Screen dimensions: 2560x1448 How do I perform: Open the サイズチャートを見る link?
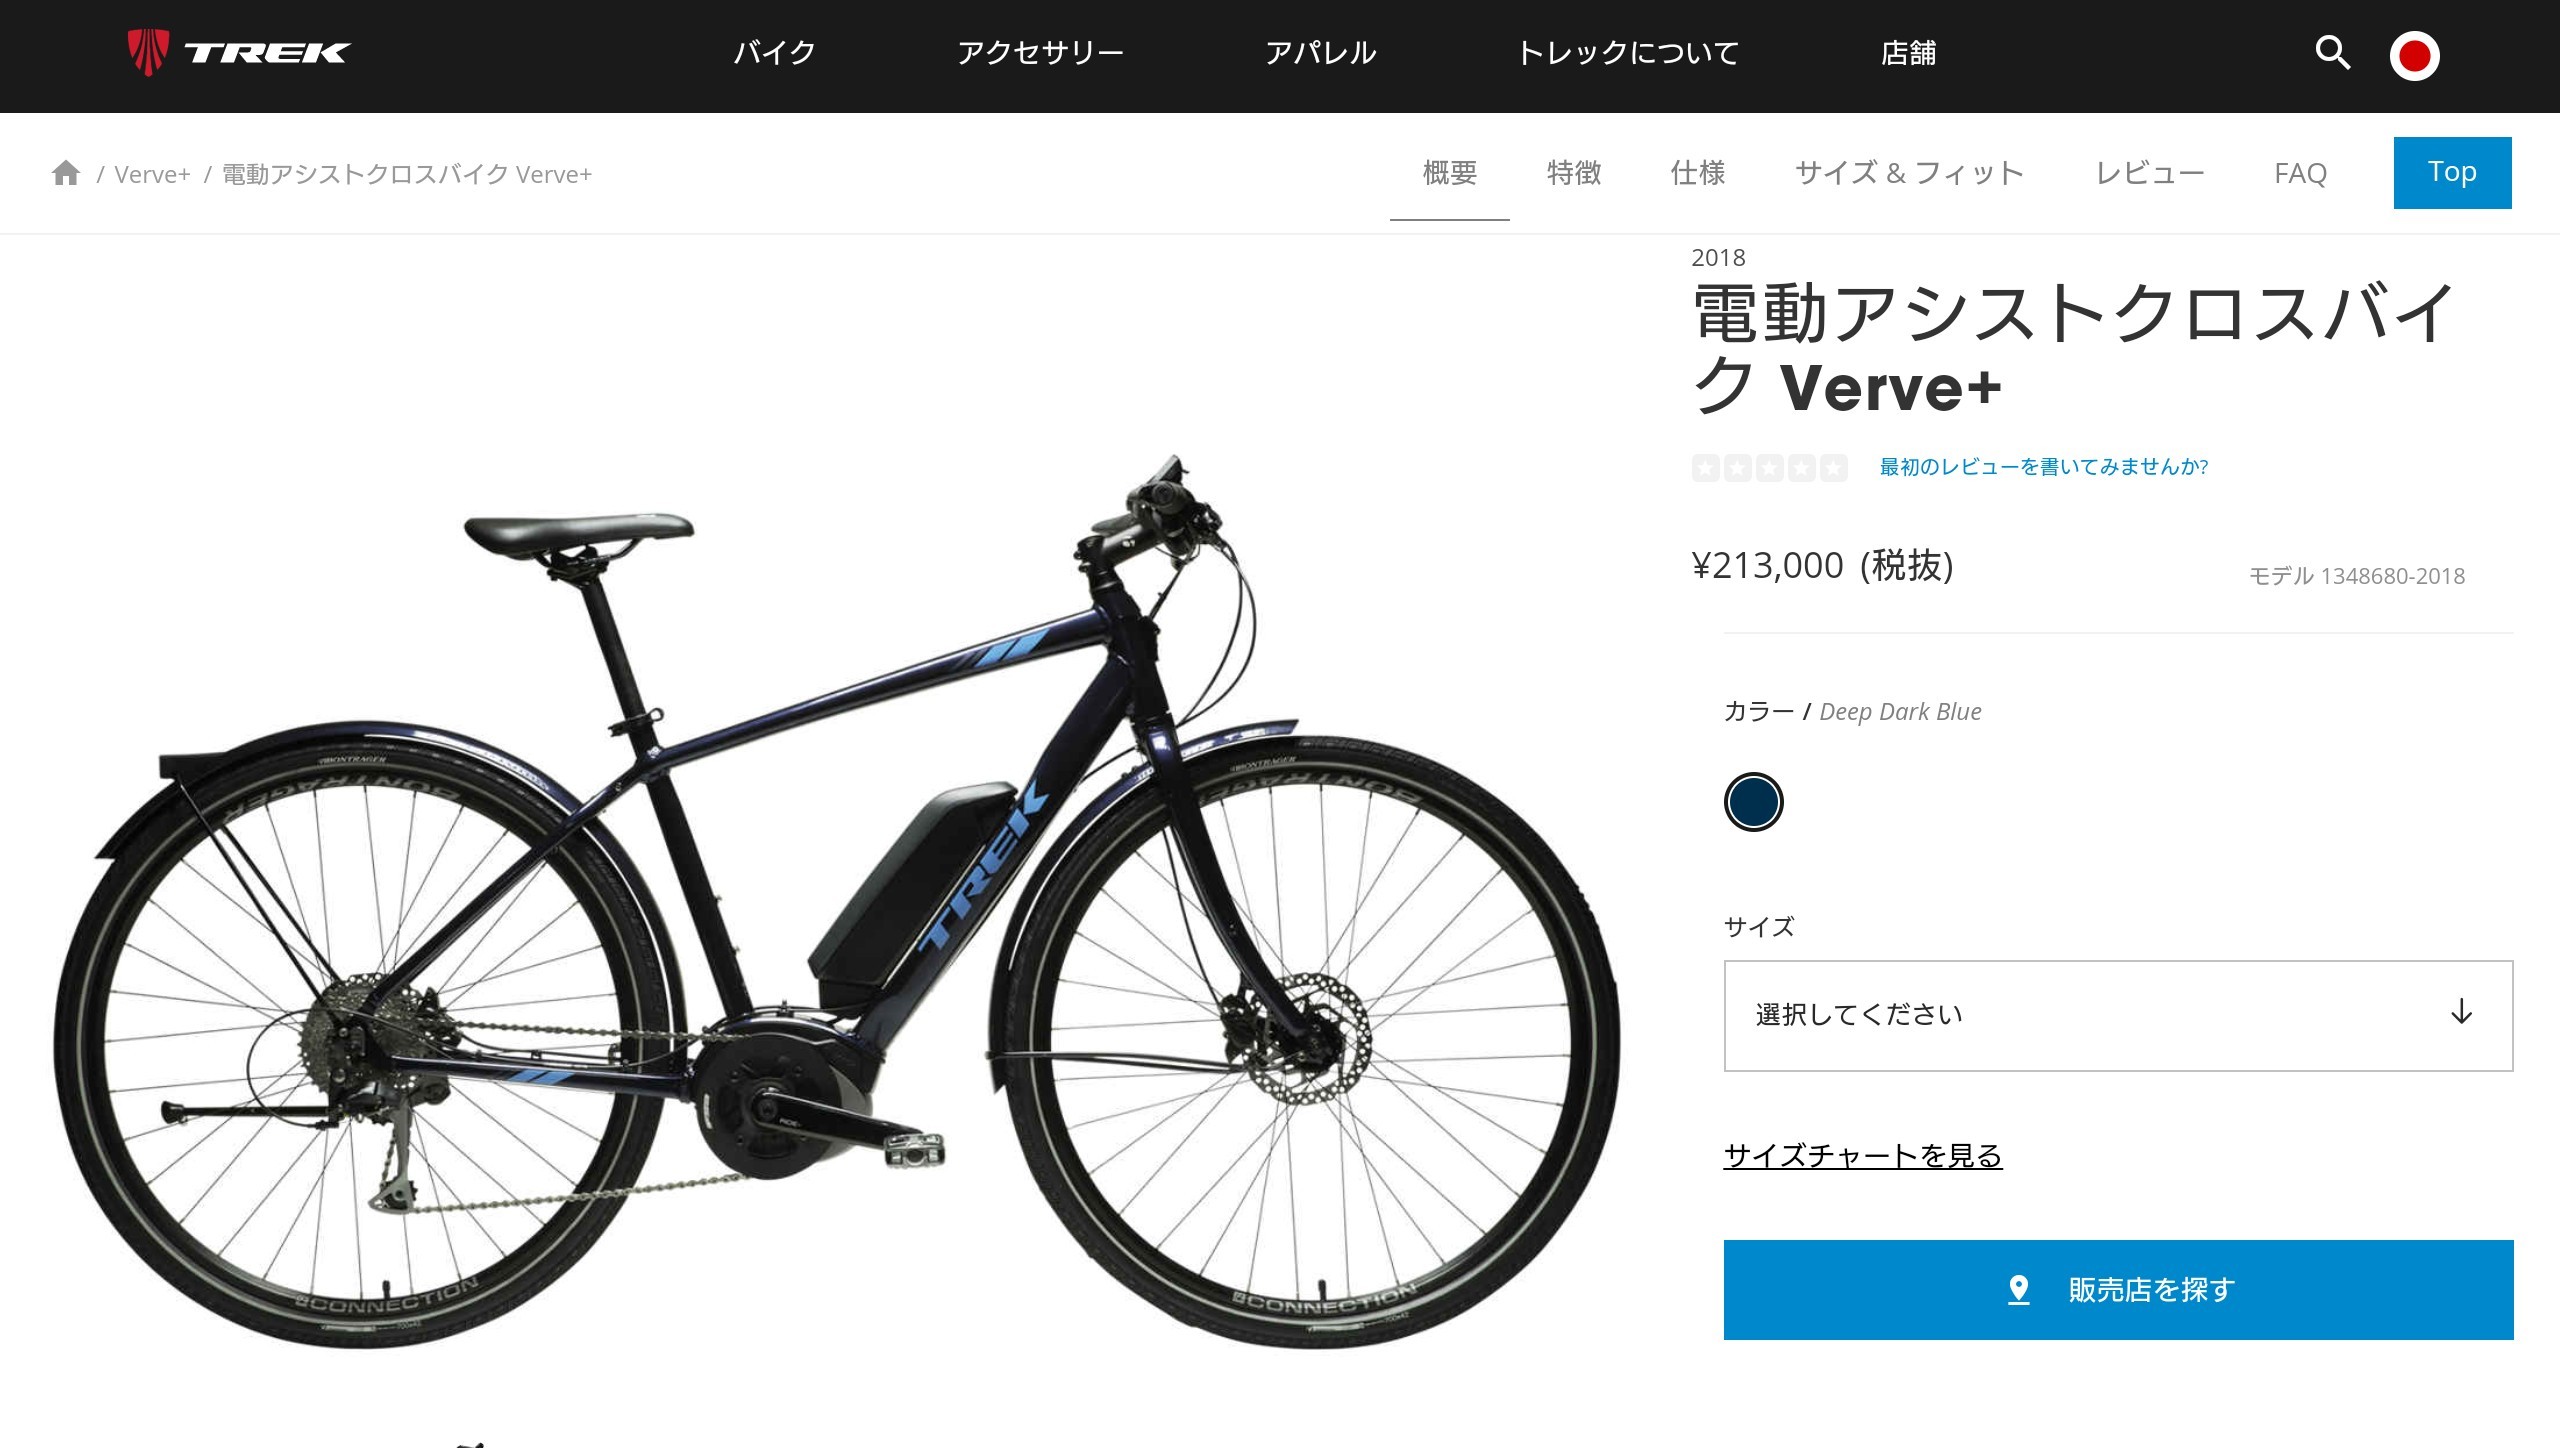coord(1862,1156)
